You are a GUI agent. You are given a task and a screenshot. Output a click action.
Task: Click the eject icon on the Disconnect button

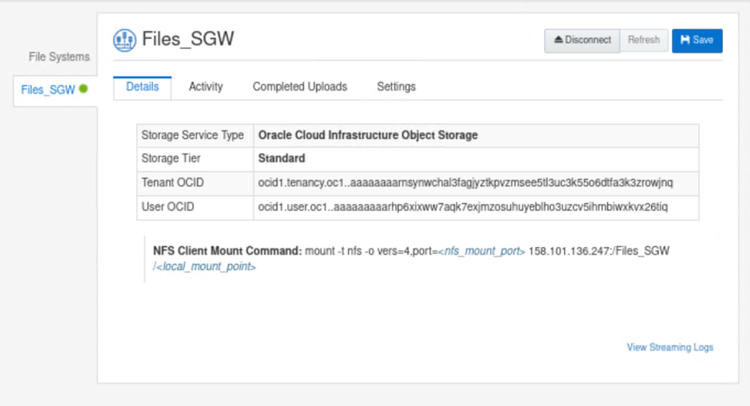tap(558, 40)
